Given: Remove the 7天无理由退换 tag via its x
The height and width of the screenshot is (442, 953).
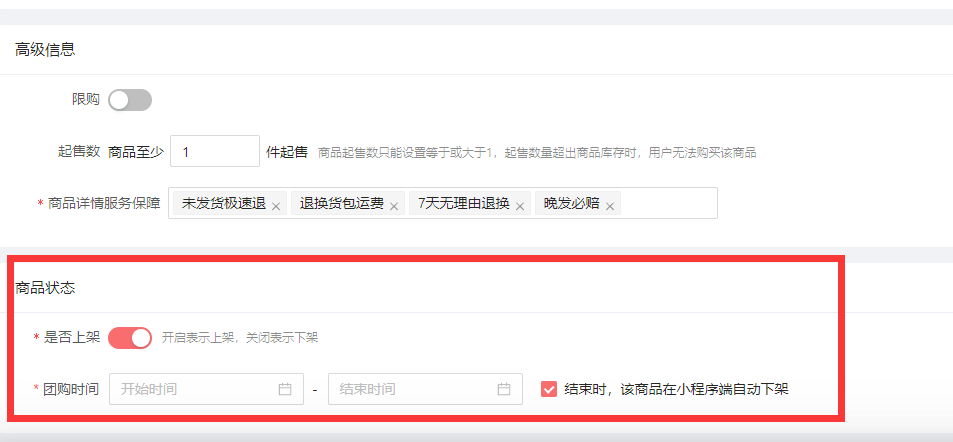Looking at the screenshot, I should point(520,207).
